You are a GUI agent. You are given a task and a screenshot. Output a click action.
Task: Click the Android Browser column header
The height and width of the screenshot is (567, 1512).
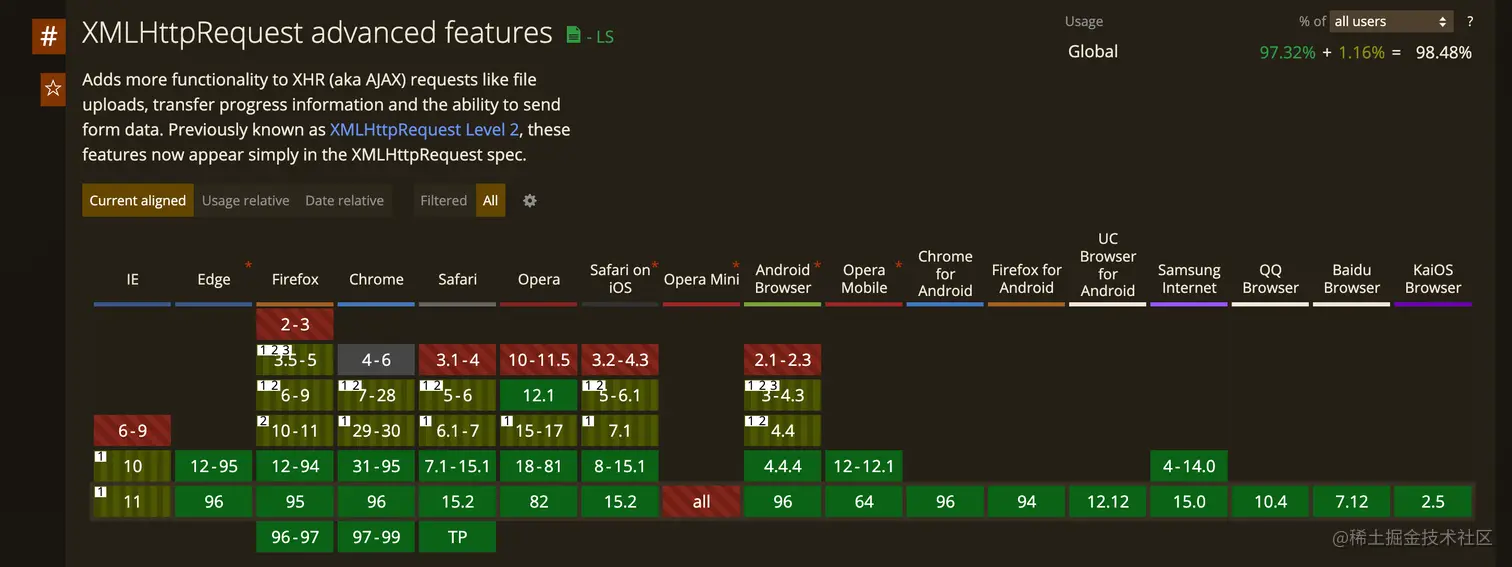pyautogui.click(x=783, y=279)
